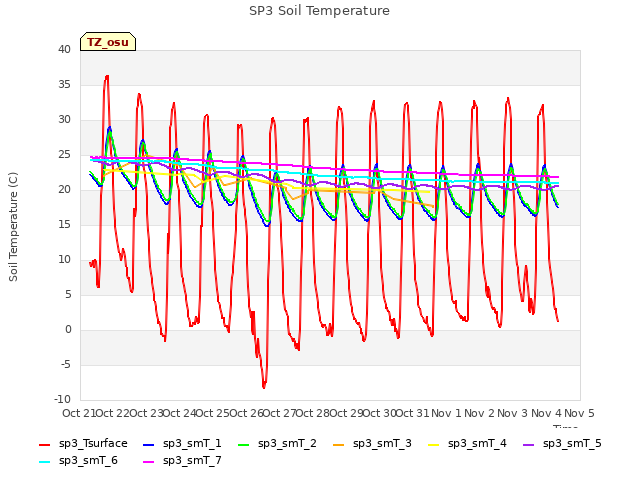Click the chart title SP3 Soil Temperature
The image size is (640, 480).
coord(319,11)
